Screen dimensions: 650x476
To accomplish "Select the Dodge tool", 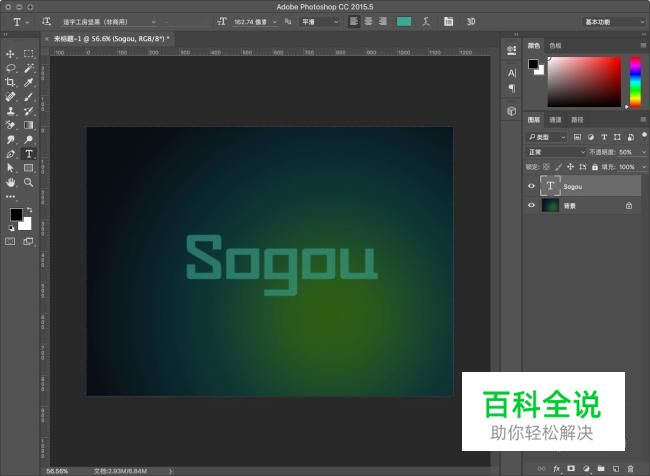I will pos(28,139).
